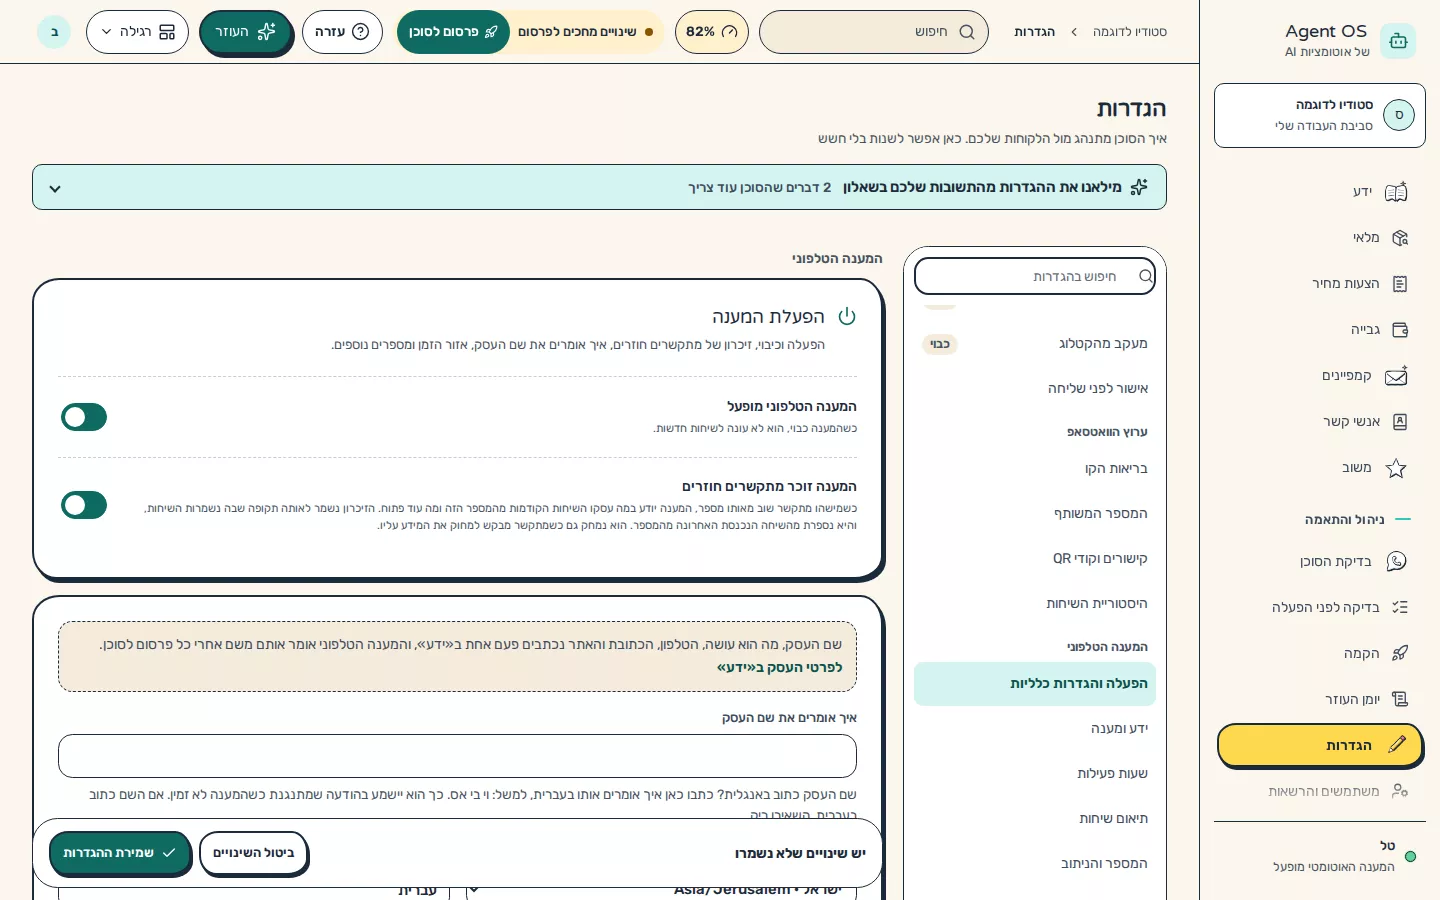1440x900 pixels.
Task: Click the ביטול השינויים cancel button
Action: 253,853
